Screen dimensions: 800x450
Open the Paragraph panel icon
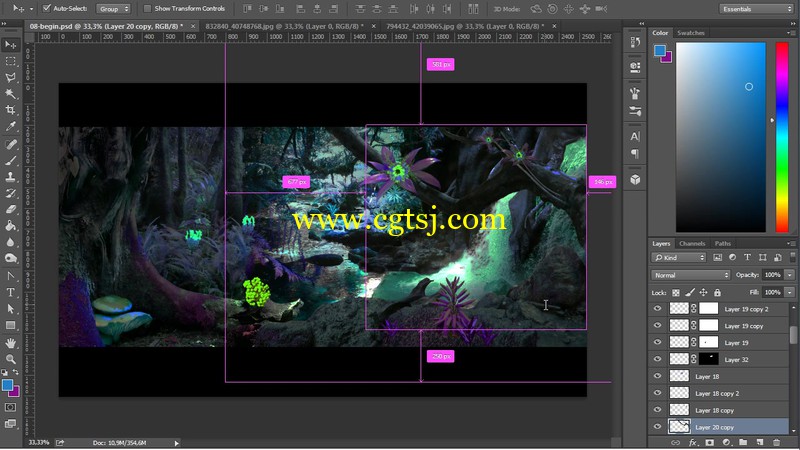click(635, 154)
